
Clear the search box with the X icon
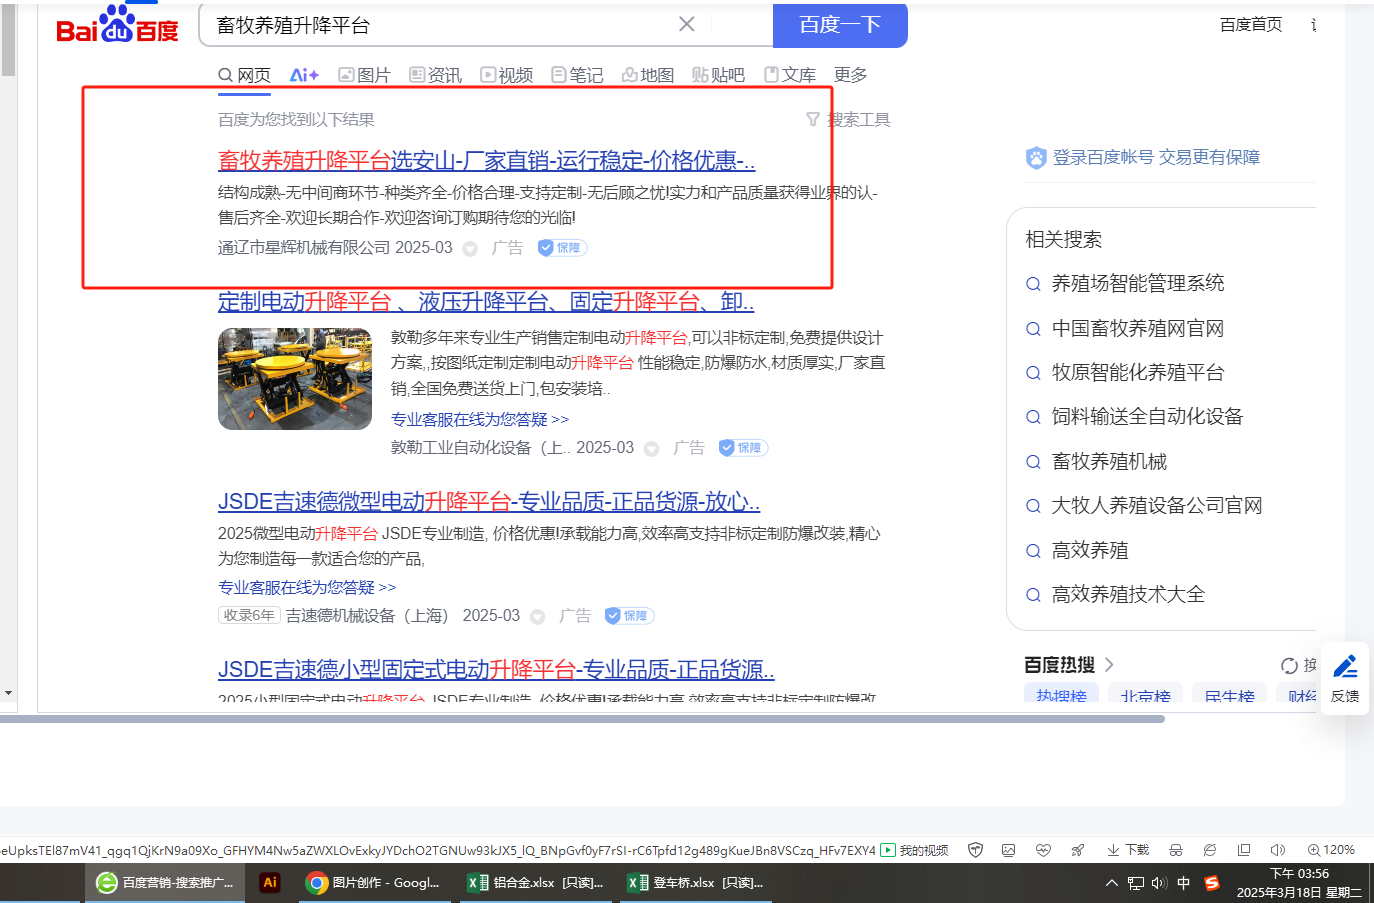(686, 24)
